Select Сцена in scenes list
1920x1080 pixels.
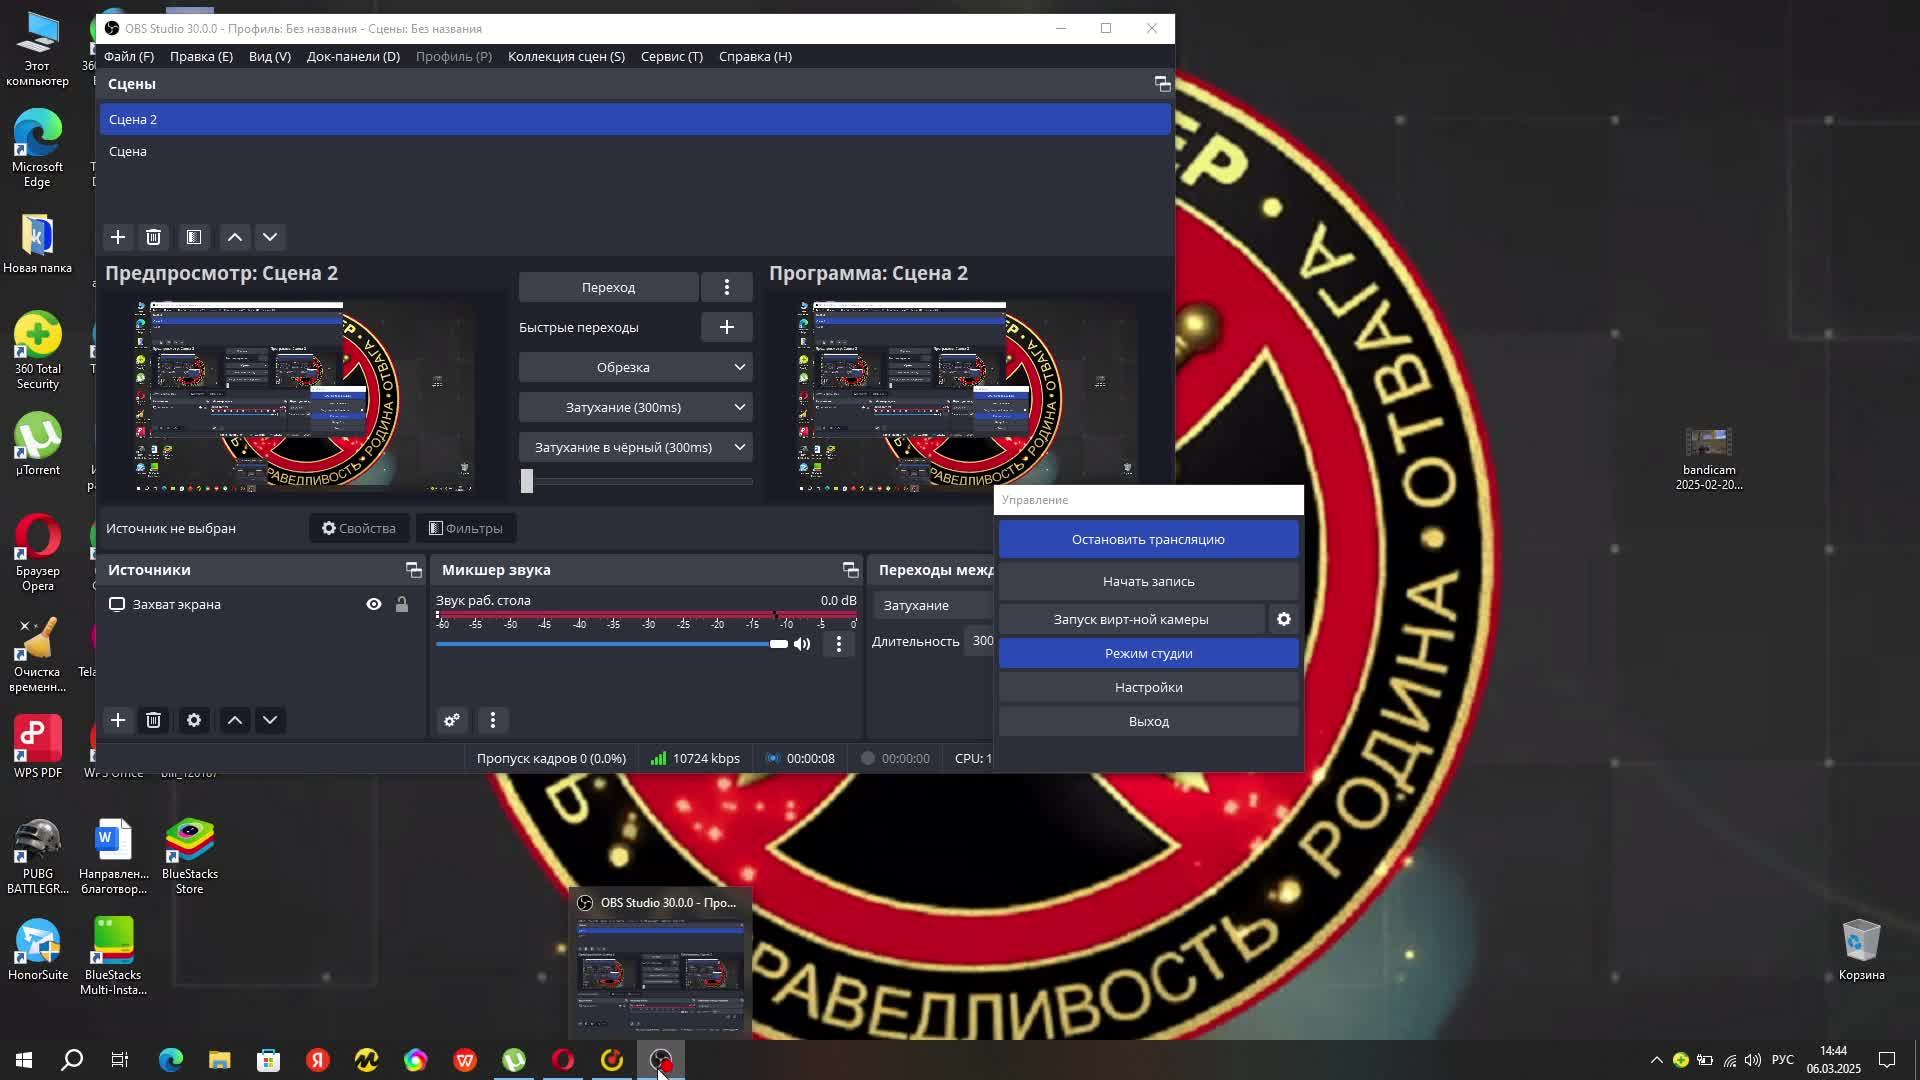(x=635, y=151)
